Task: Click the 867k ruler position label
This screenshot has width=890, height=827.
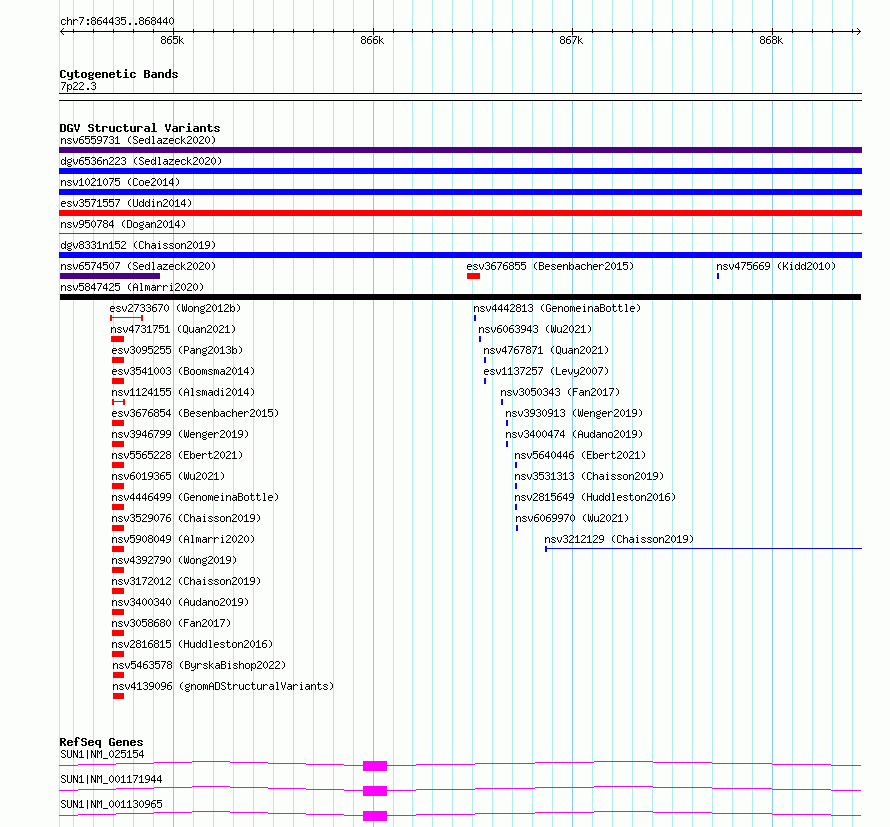Action: (571, 40)
